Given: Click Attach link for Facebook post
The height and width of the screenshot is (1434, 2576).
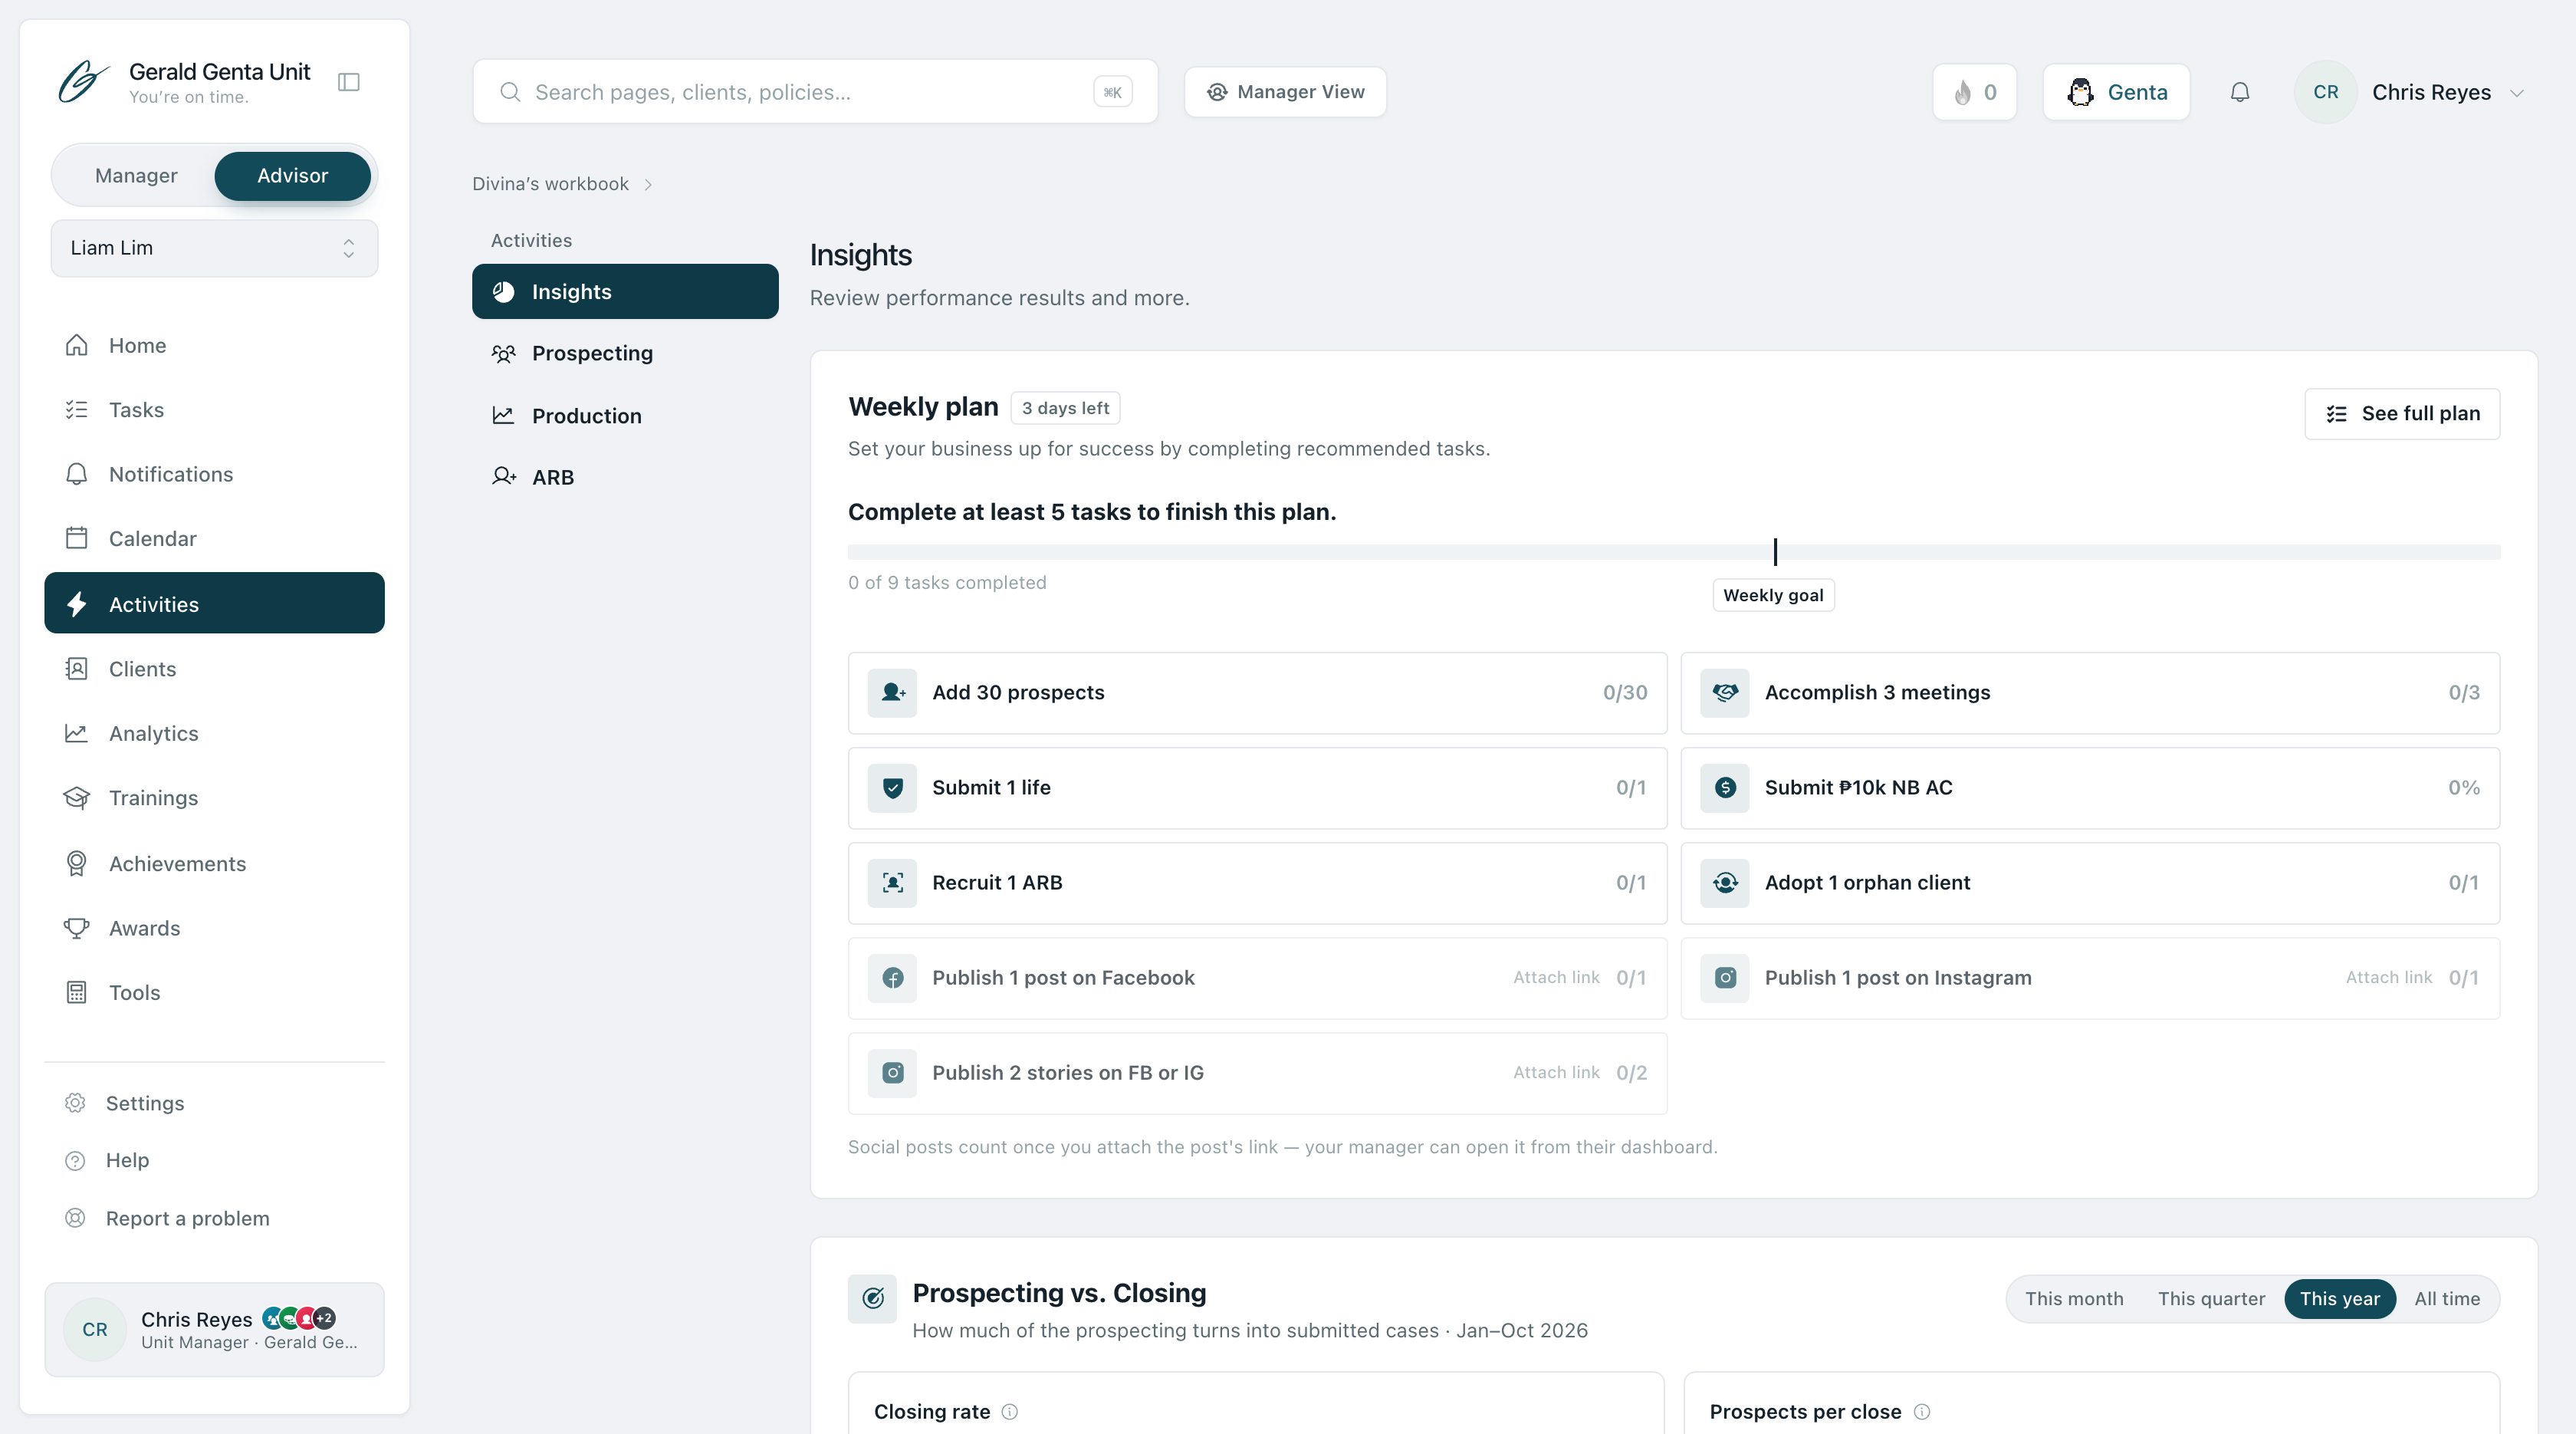Looking at the screenshot, I should click(1556, 978).
